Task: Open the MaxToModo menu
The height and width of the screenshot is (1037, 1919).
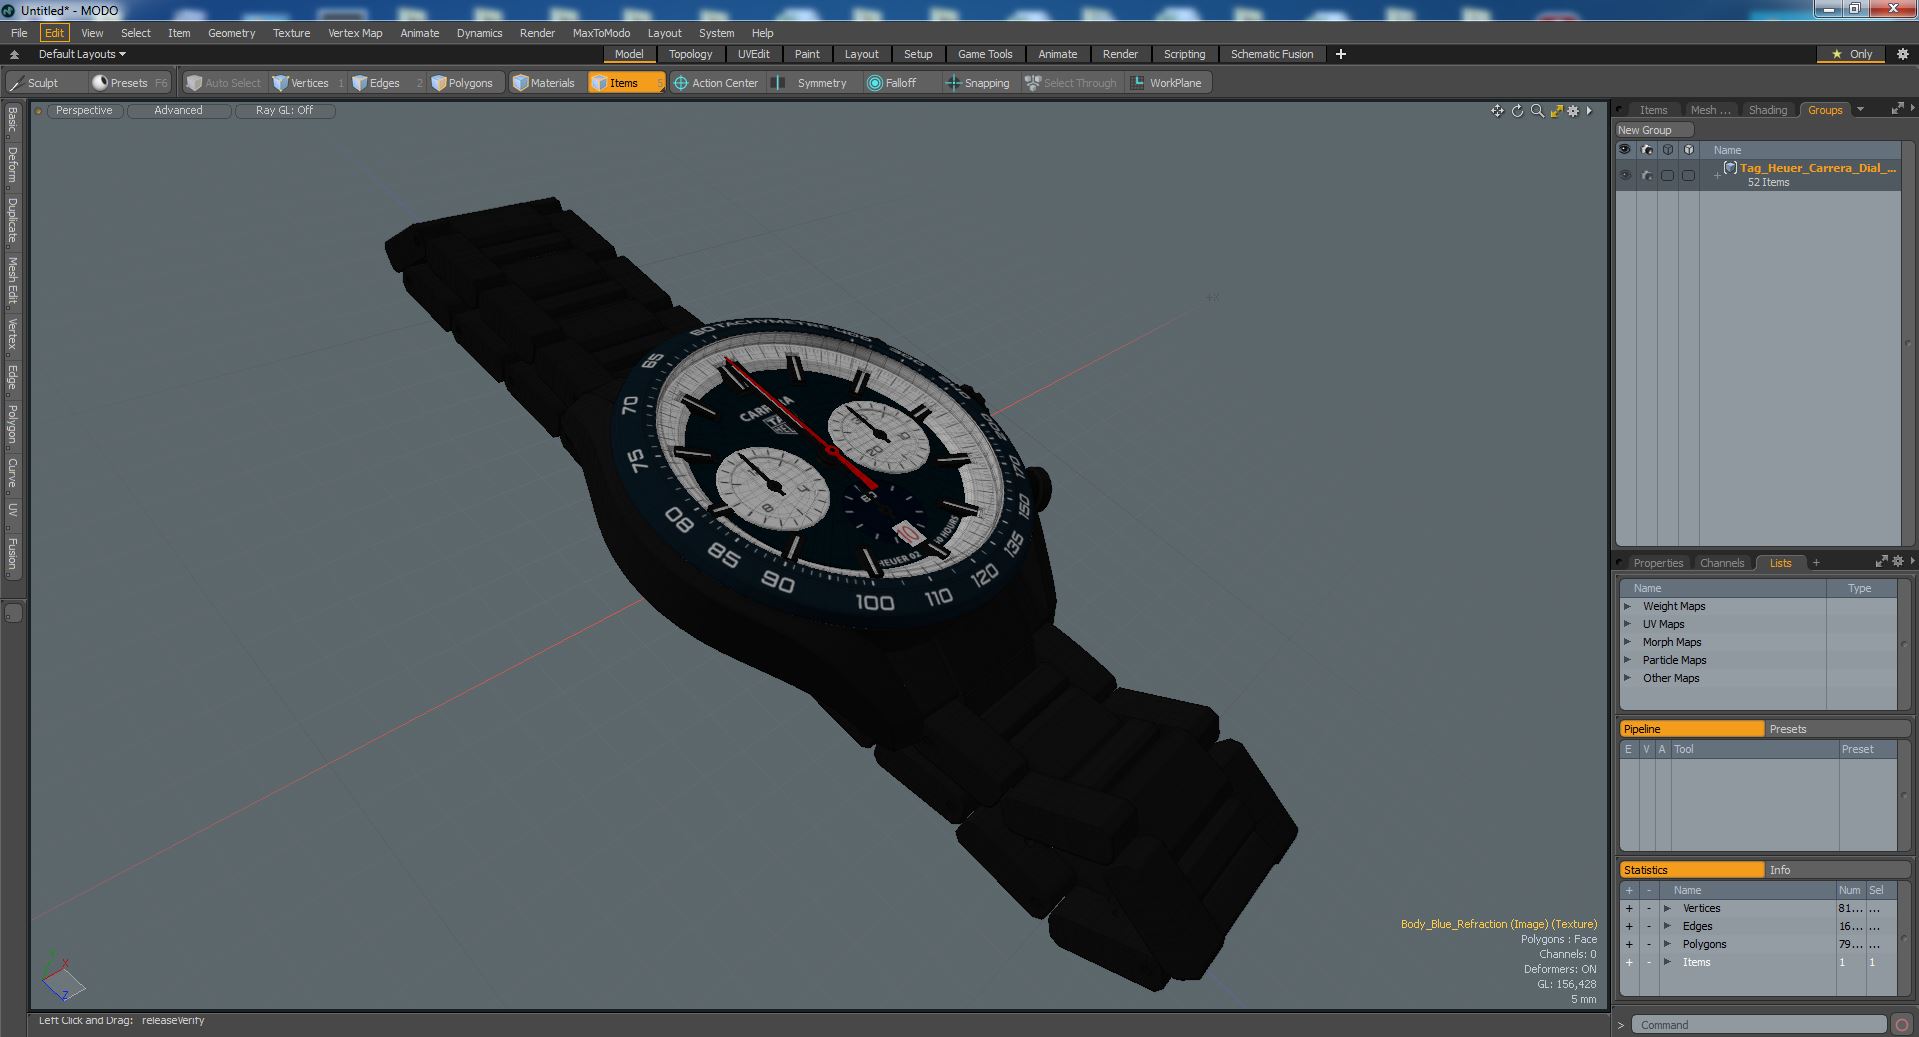Action: (601, 33)
